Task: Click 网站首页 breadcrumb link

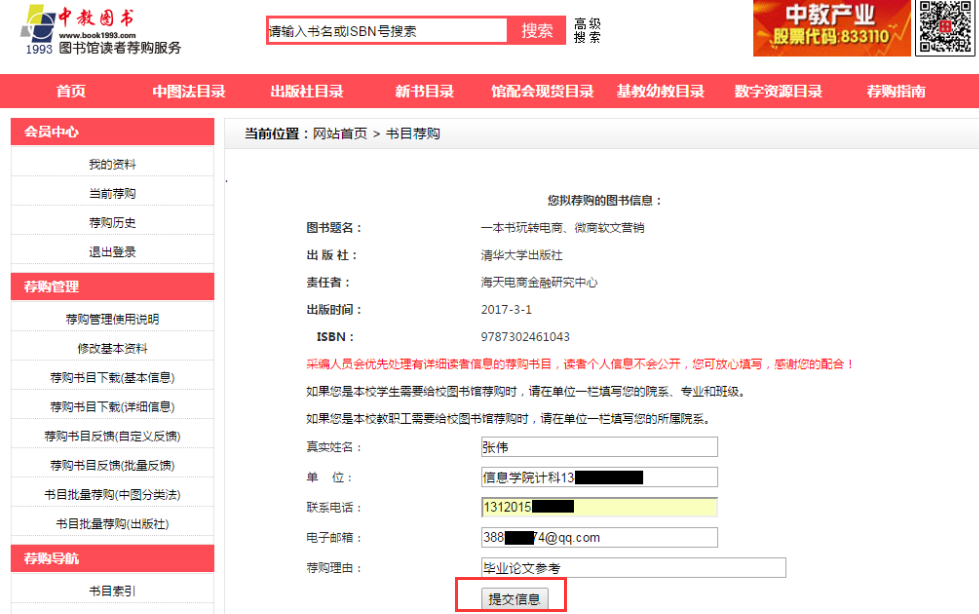Action: click(340, 133)
